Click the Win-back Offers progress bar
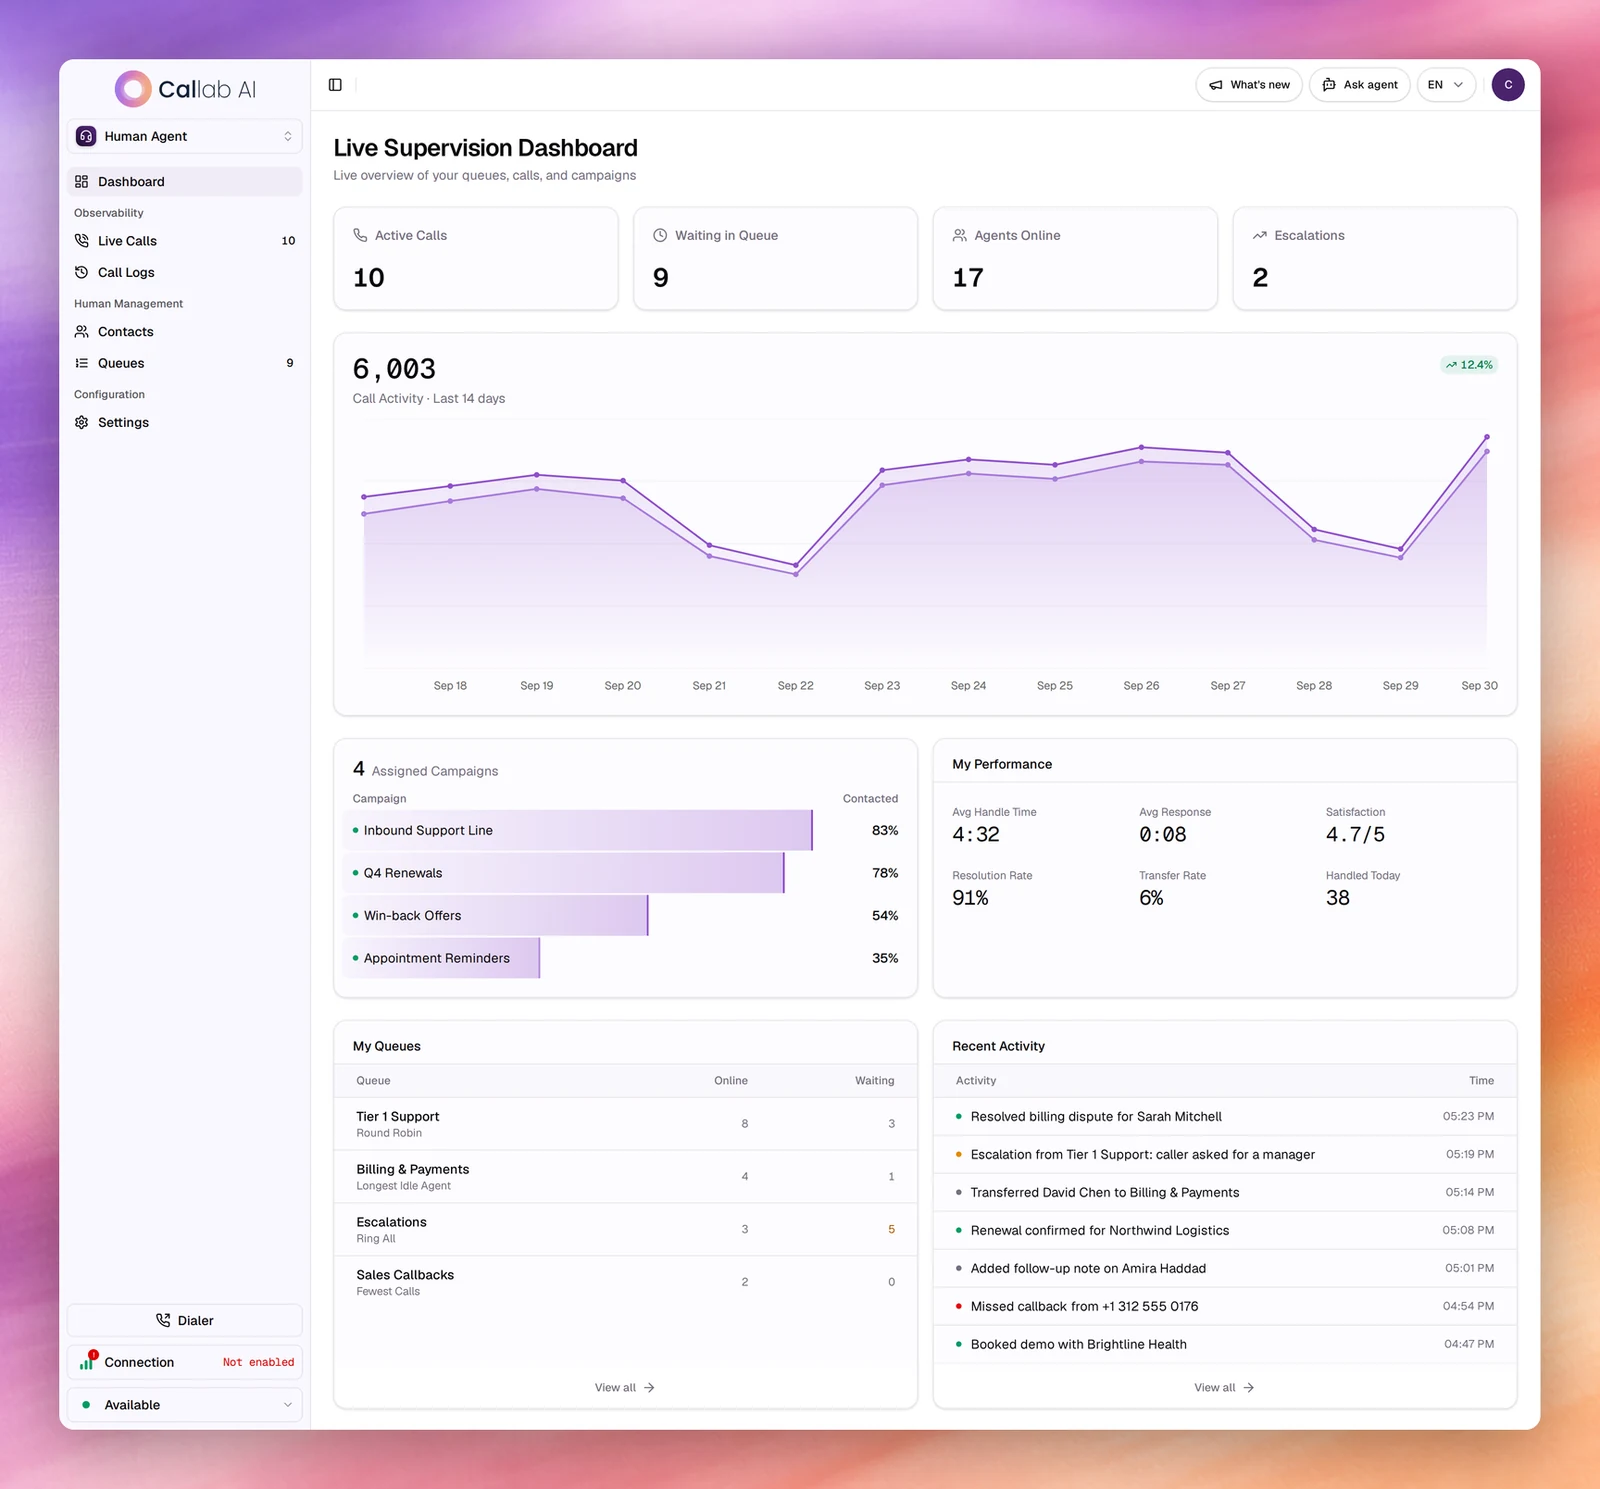The image size is (1600, 1489). pyautogui.click(x=496, y=915)
